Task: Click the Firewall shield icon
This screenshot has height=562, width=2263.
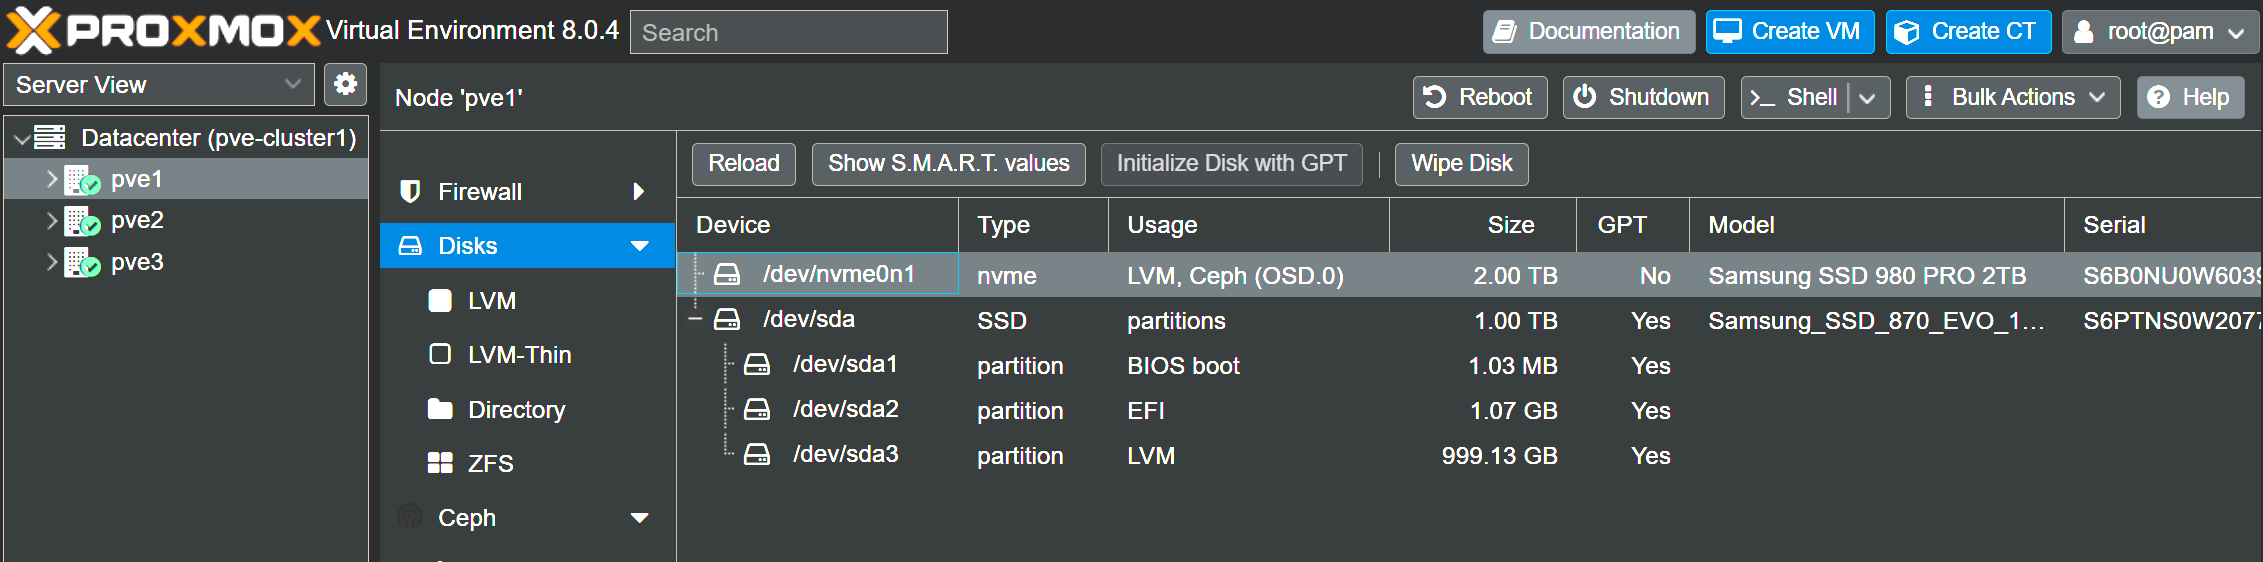Action: pos(410,191)
